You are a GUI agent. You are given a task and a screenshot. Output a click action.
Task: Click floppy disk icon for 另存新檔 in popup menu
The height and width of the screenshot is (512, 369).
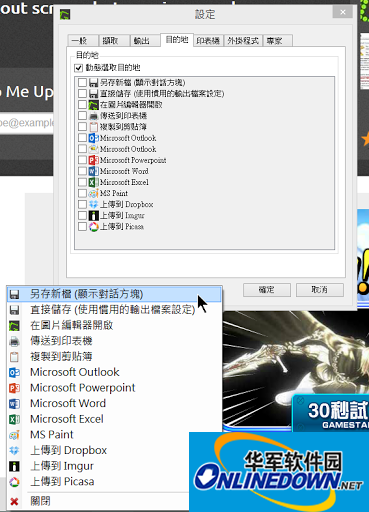click(14, 294)
